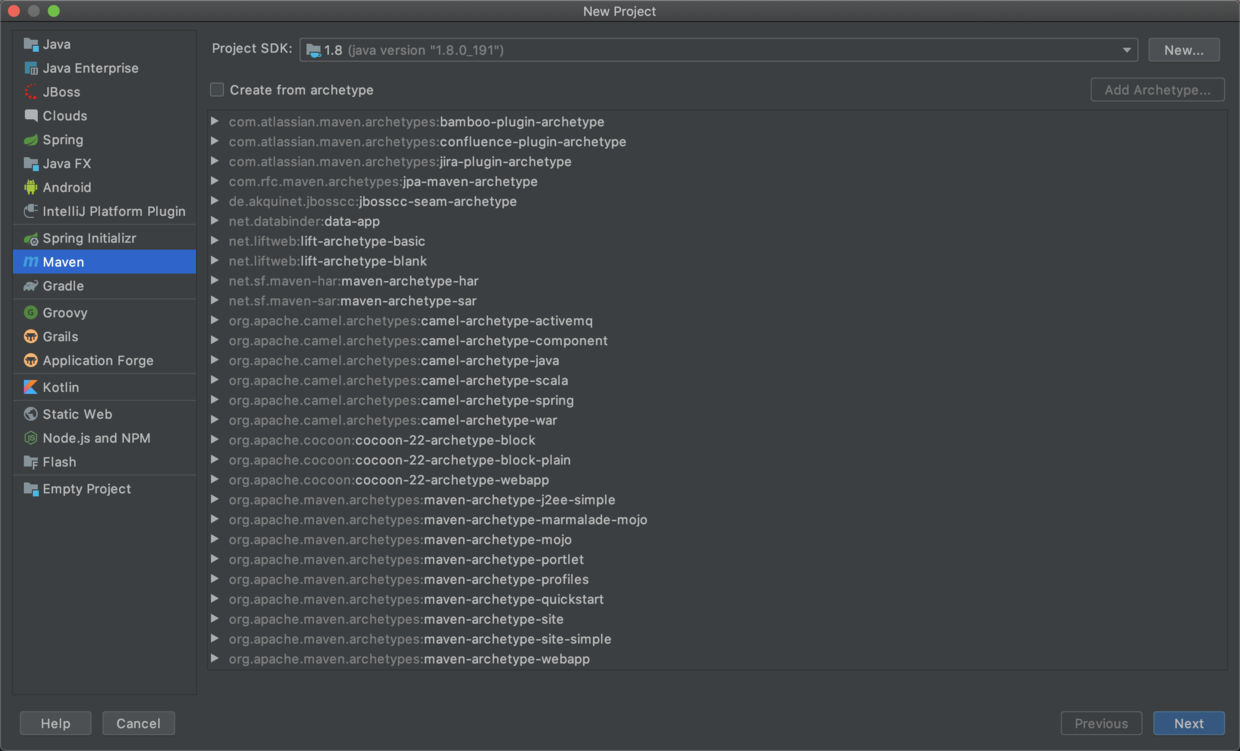Viewport: 1240px width, 751px height.
Task: Select Empty Project option
Action: click(104, 489)
